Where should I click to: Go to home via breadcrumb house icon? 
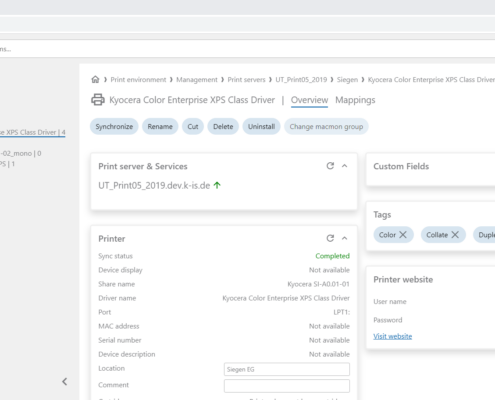95,80
